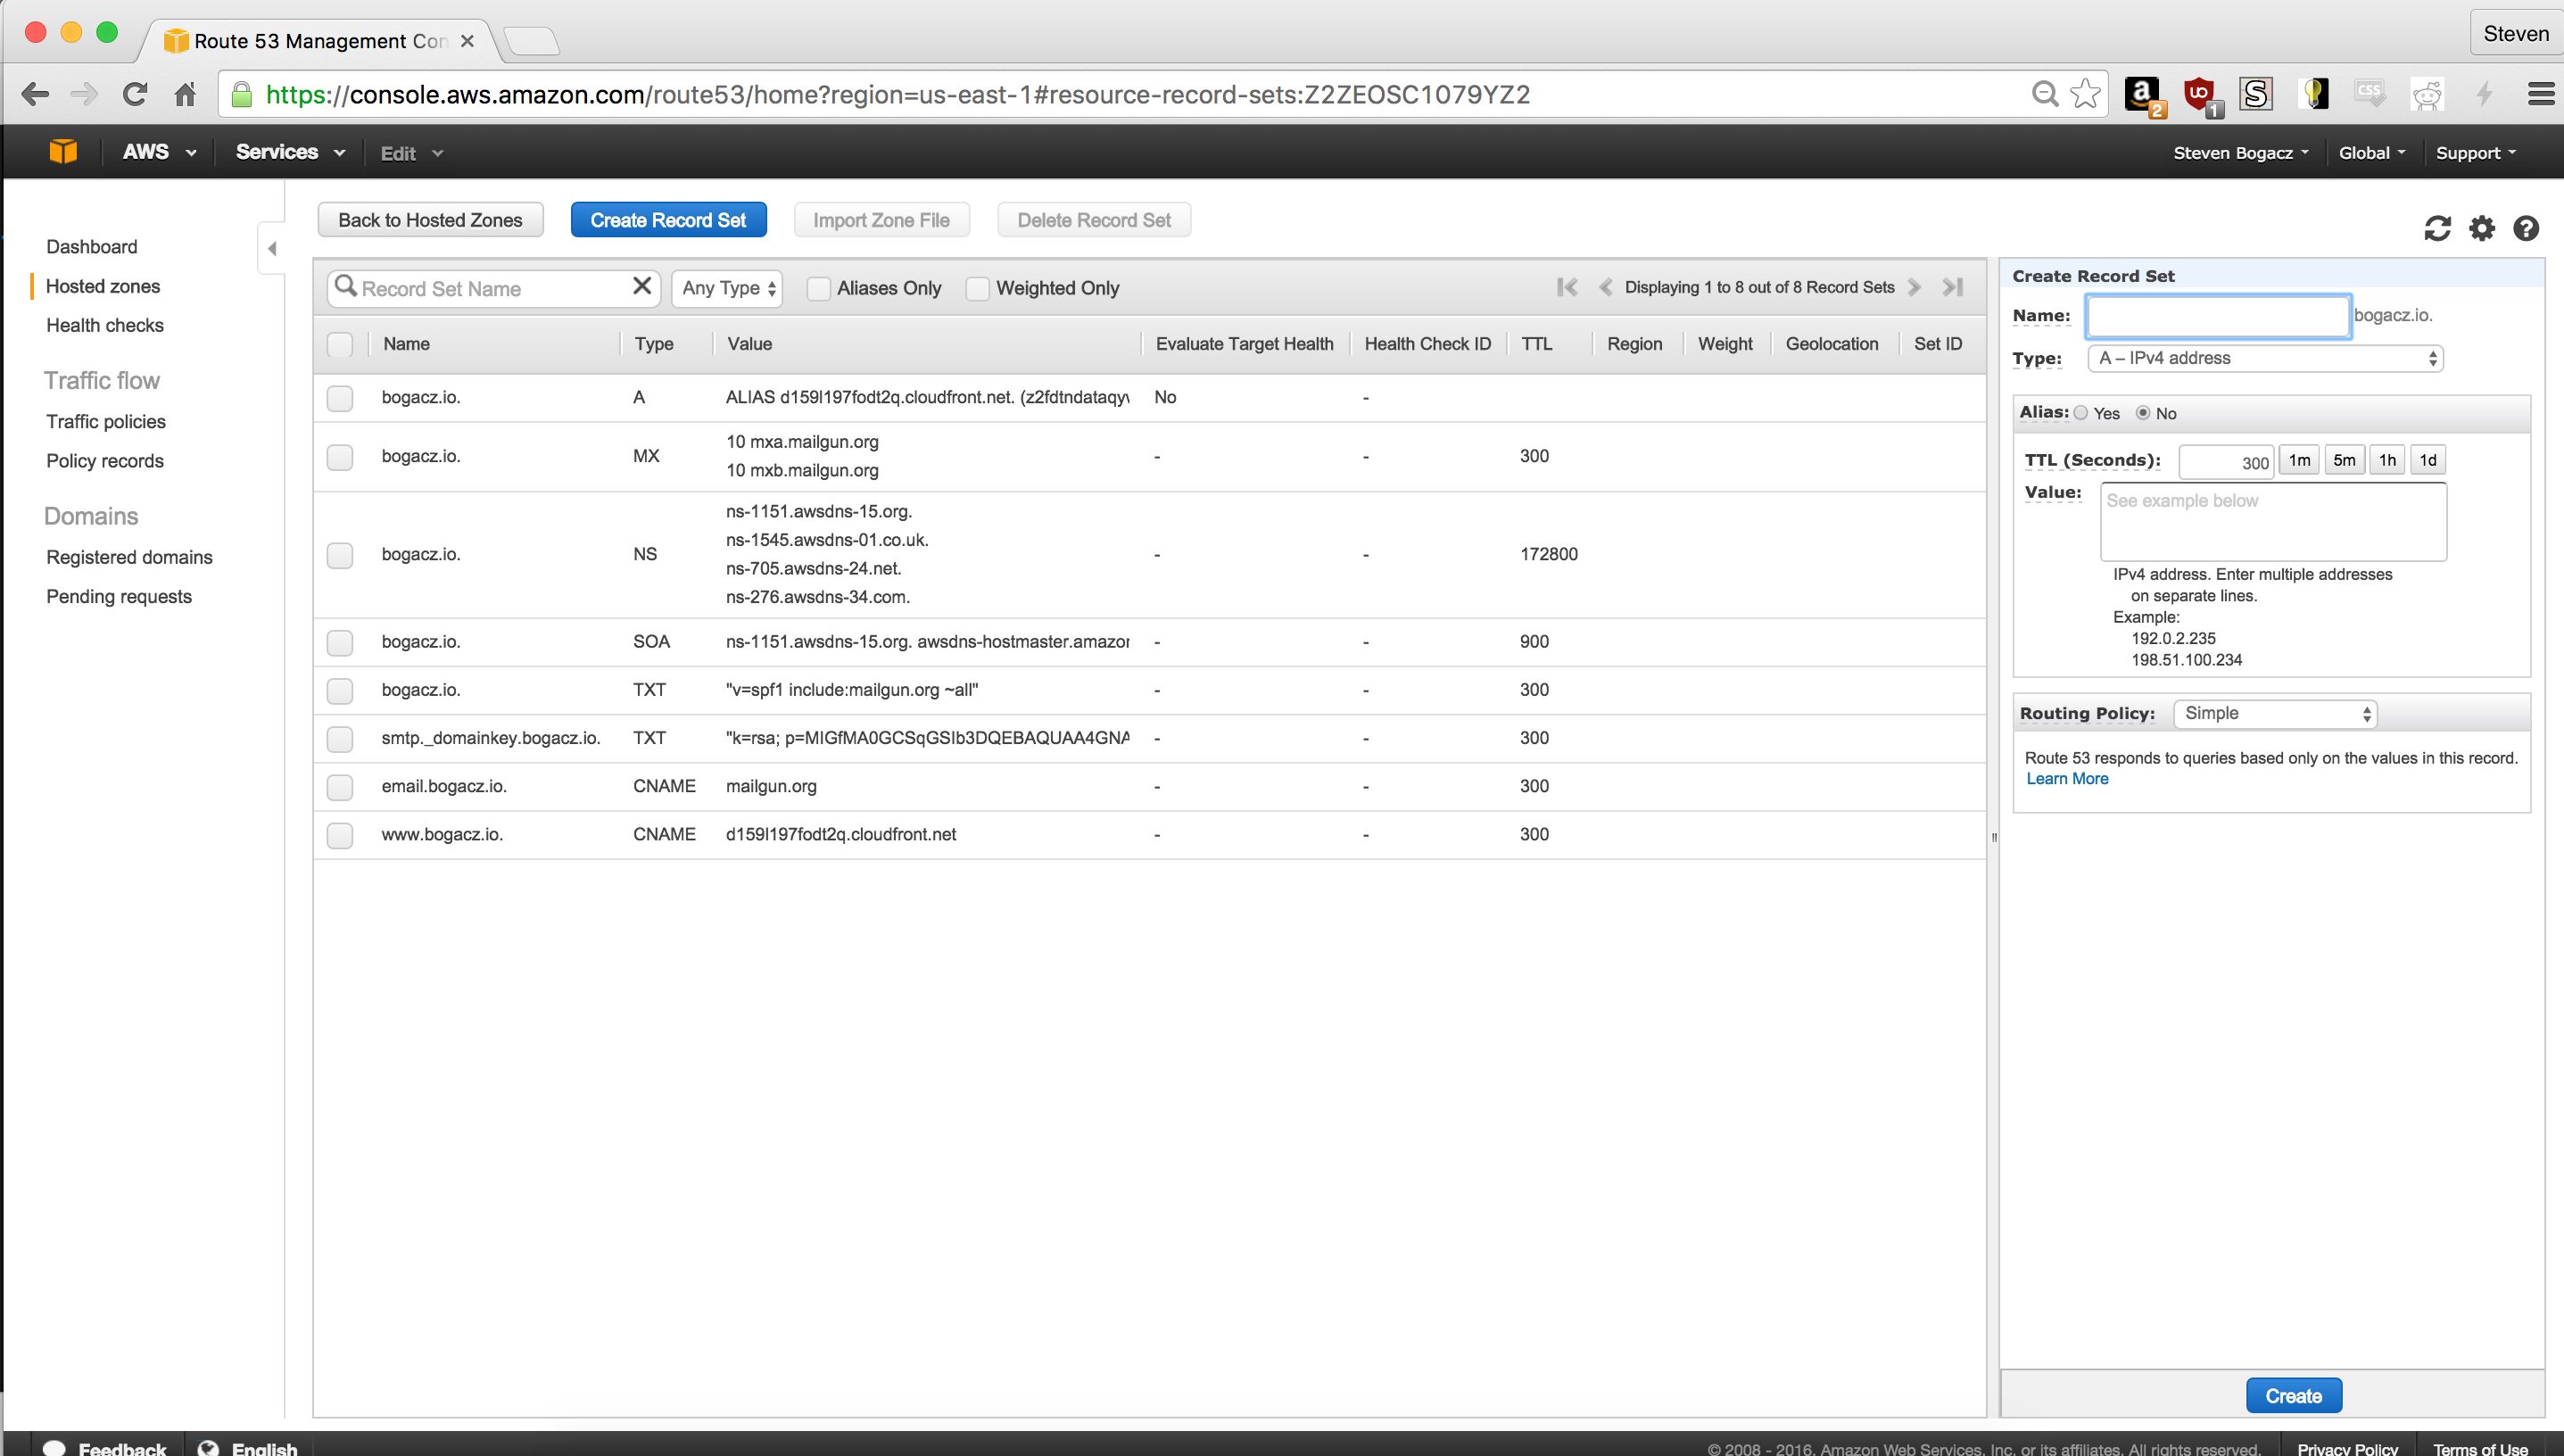
Task: Go to first page of record sets
Action: click(1567, 287)
